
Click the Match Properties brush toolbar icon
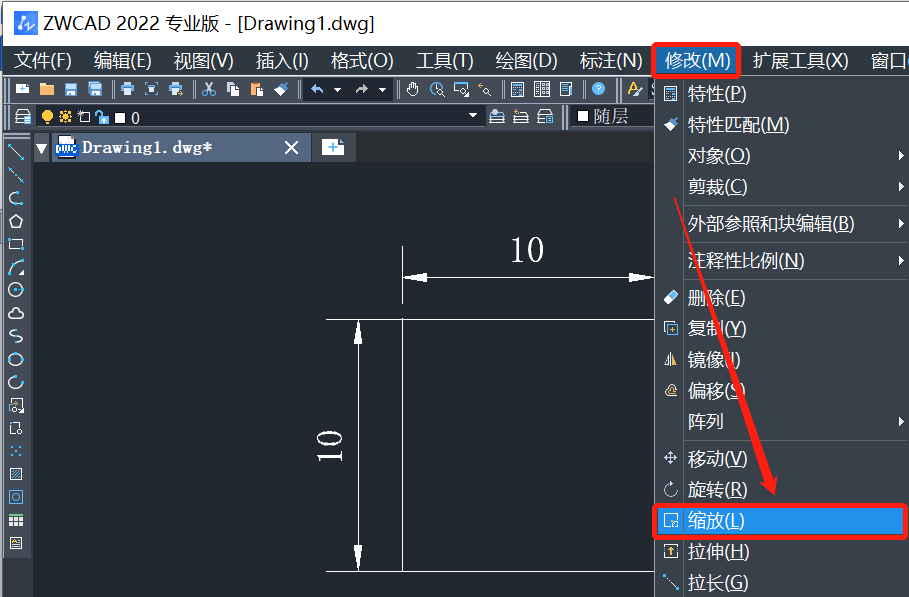281,89
